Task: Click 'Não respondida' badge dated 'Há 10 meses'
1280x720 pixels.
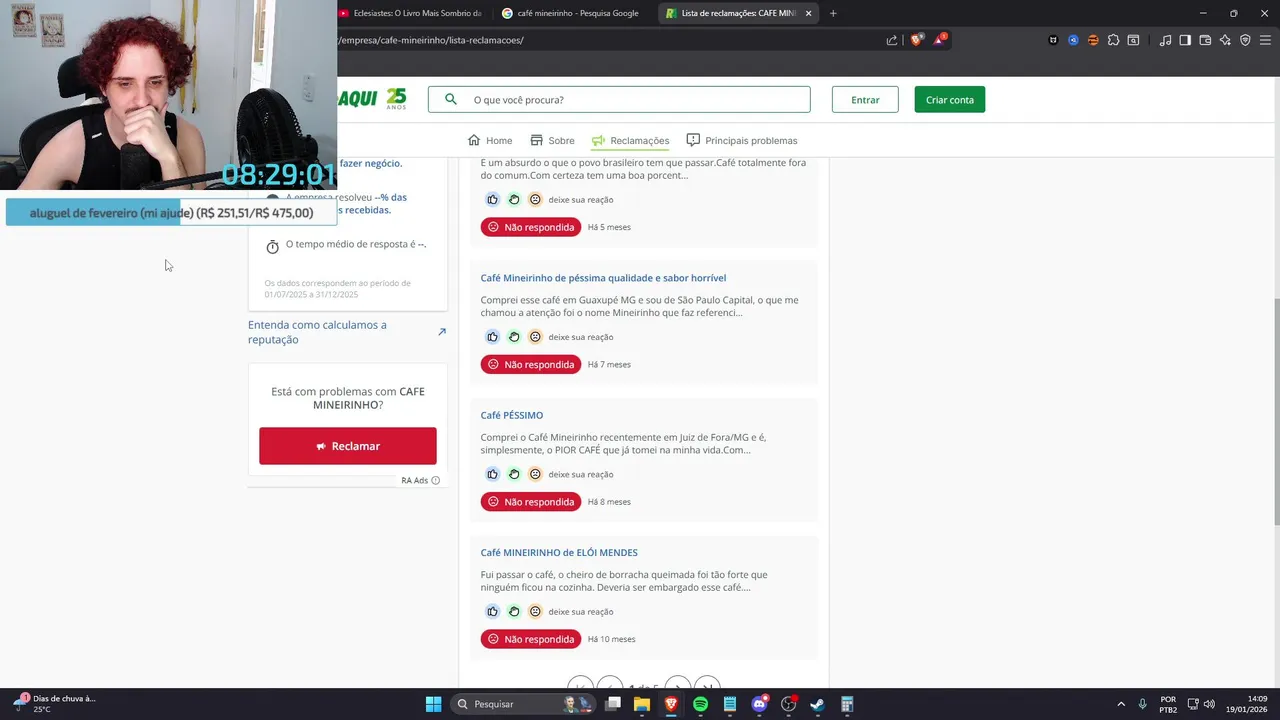Action: pos(531,639)
